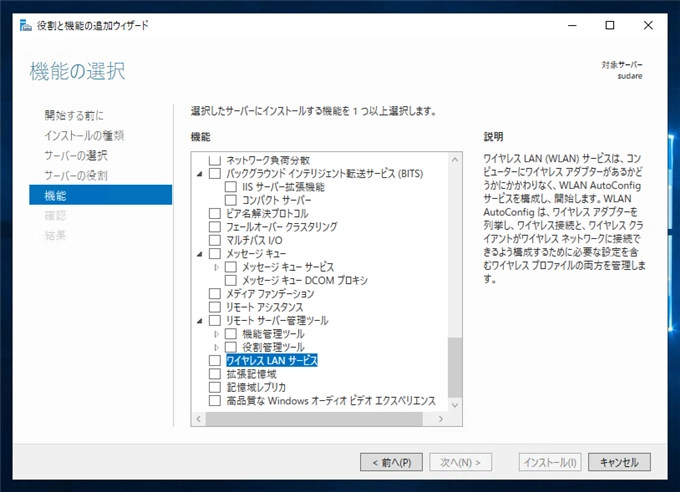Select the 記憶域レプリカ label
This screenshot has width=680, height=492.
[256, 387]
